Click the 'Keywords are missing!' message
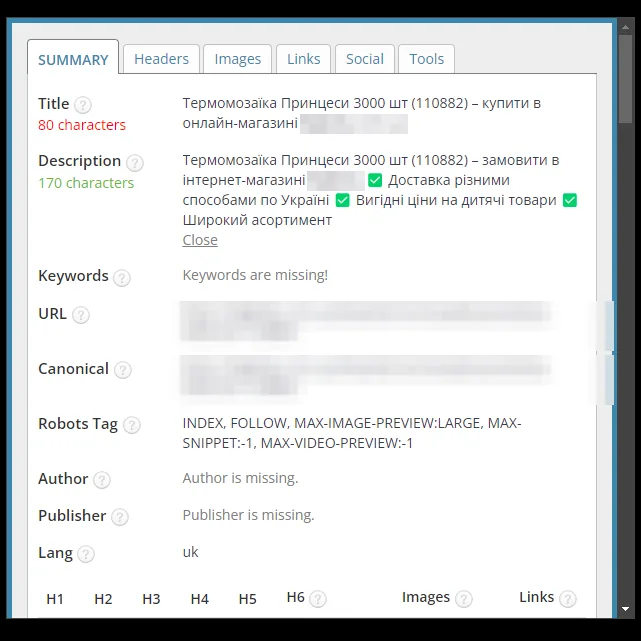This screenshot has height=641, width=641. coord(255,275)
